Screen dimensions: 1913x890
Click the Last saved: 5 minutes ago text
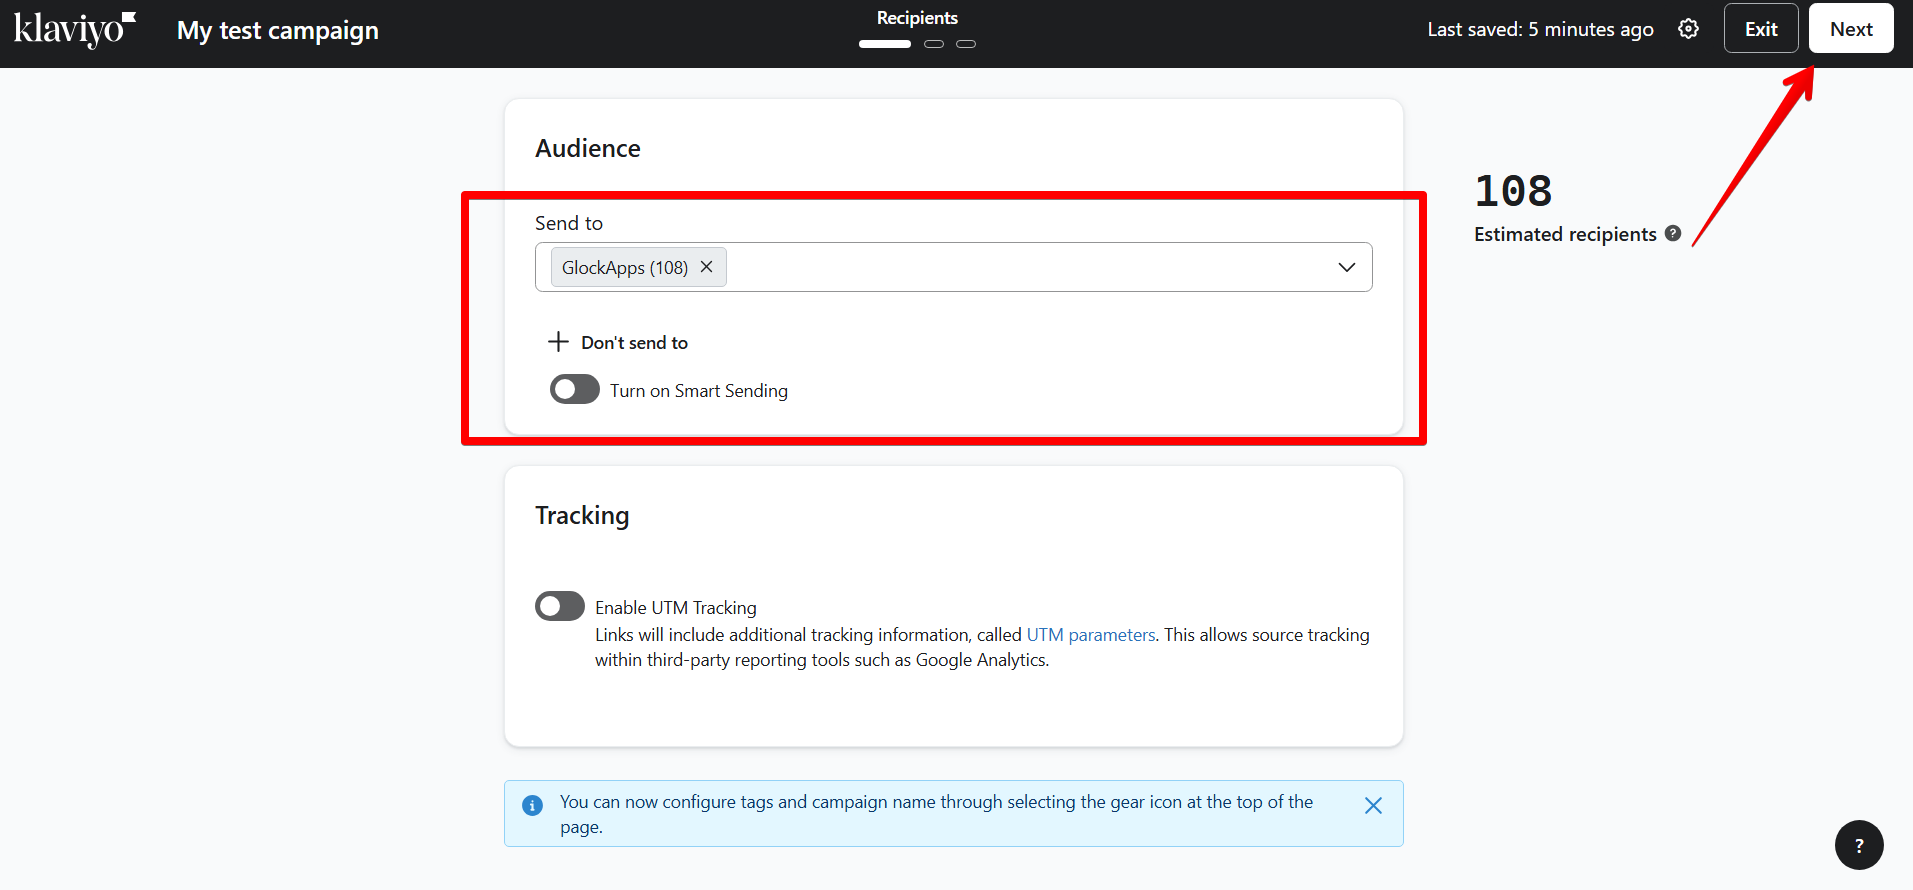(x=1540, y=30)
